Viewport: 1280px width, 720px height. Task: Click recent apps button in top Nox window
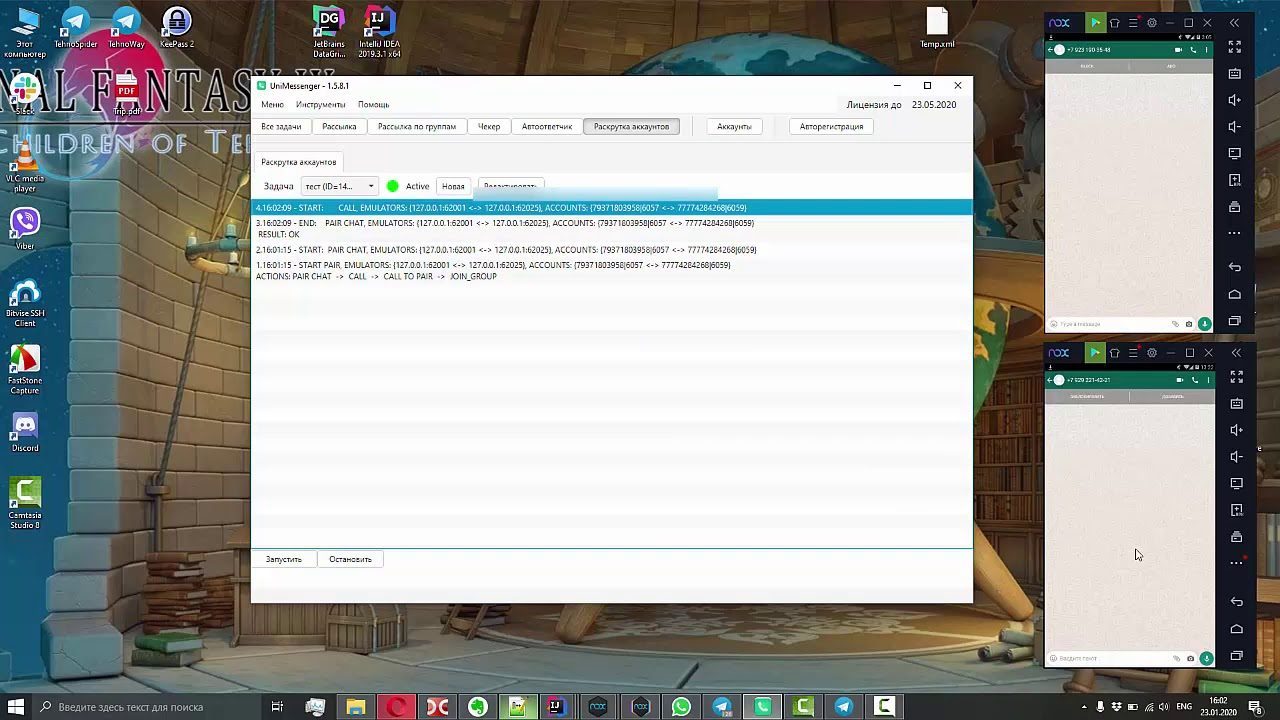point(1235,321)
